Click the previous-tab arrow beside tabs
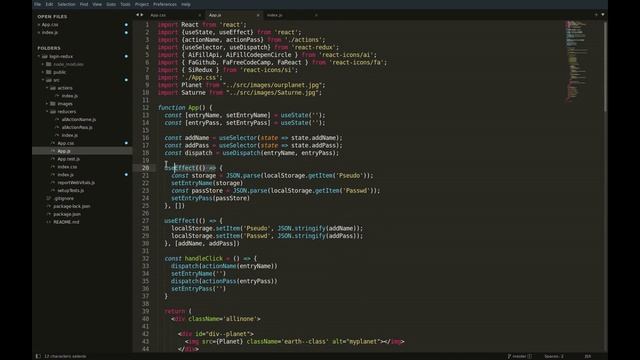640x360 pixels. [138, 15]
